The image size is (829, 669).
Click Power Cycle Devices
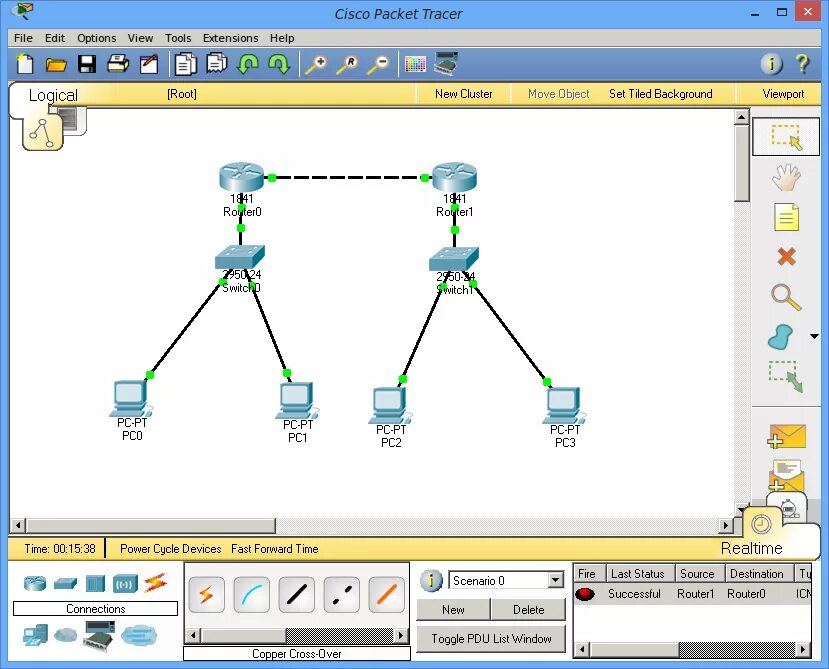(170, 549)
